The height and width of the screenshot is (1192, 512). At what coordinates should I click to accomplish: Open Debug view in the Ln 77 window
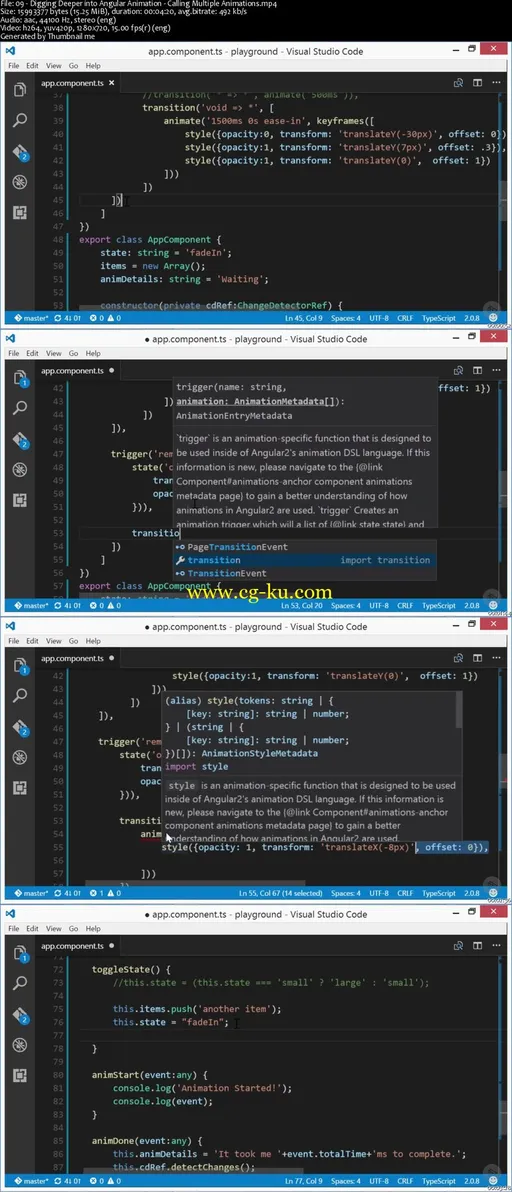(x=20, y=1045)
